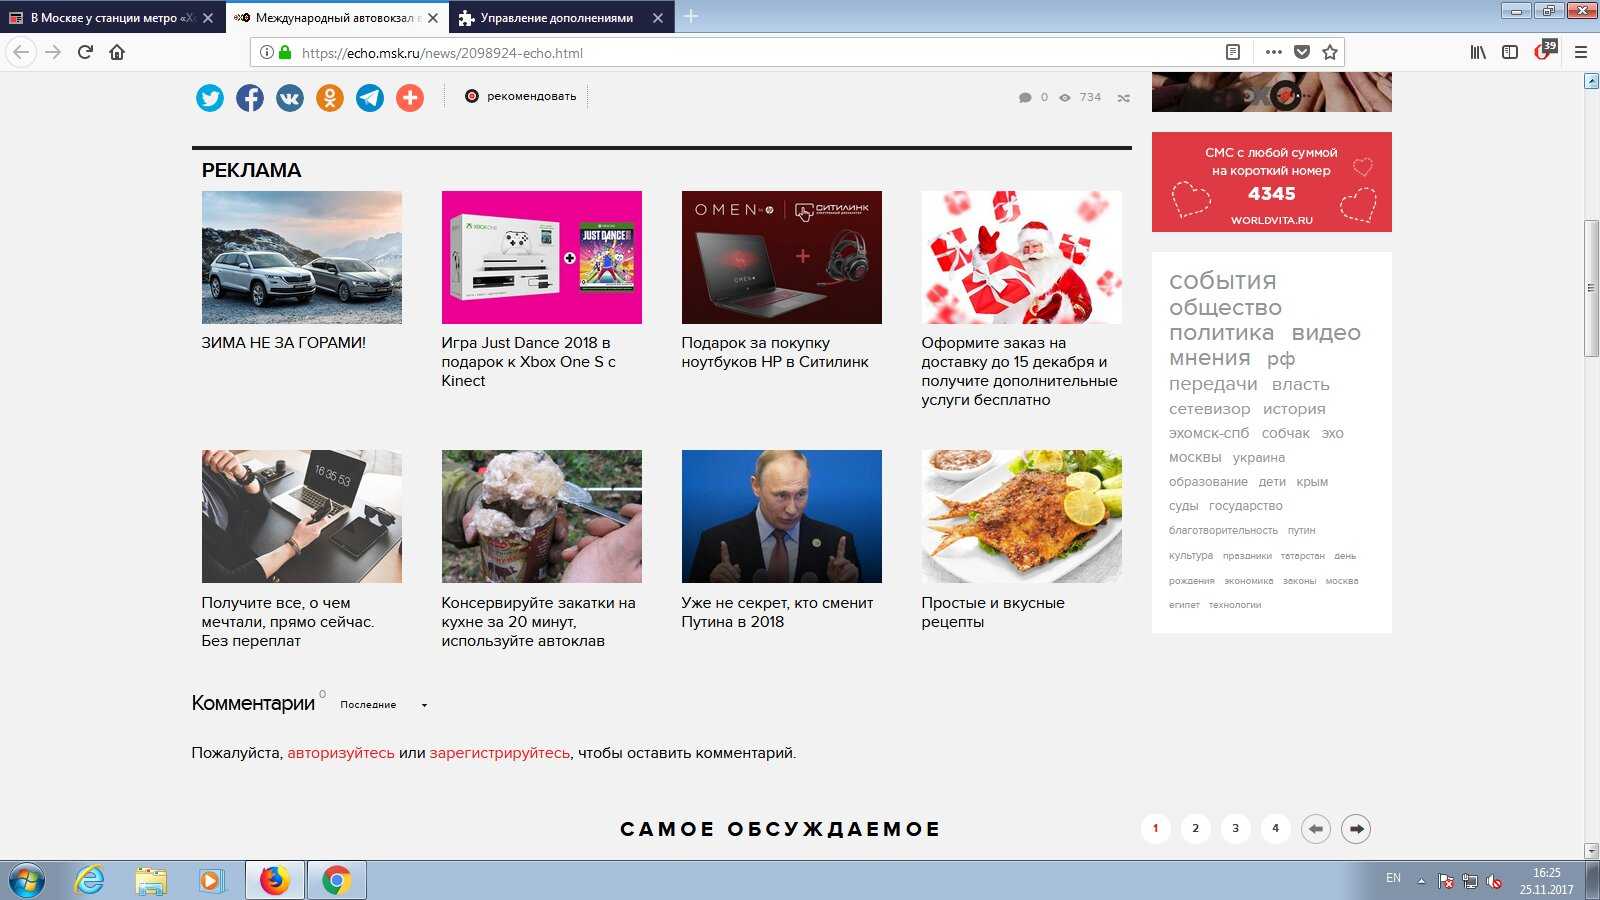The width and height of the screenshot is (1600, 900).
Task: Toggle Reader View in the address bar
Action: (1233, 52)
